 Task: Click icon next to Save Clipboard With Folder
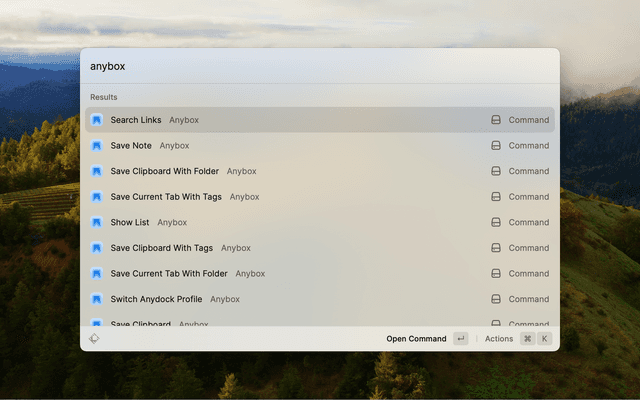tap(97, 171)
